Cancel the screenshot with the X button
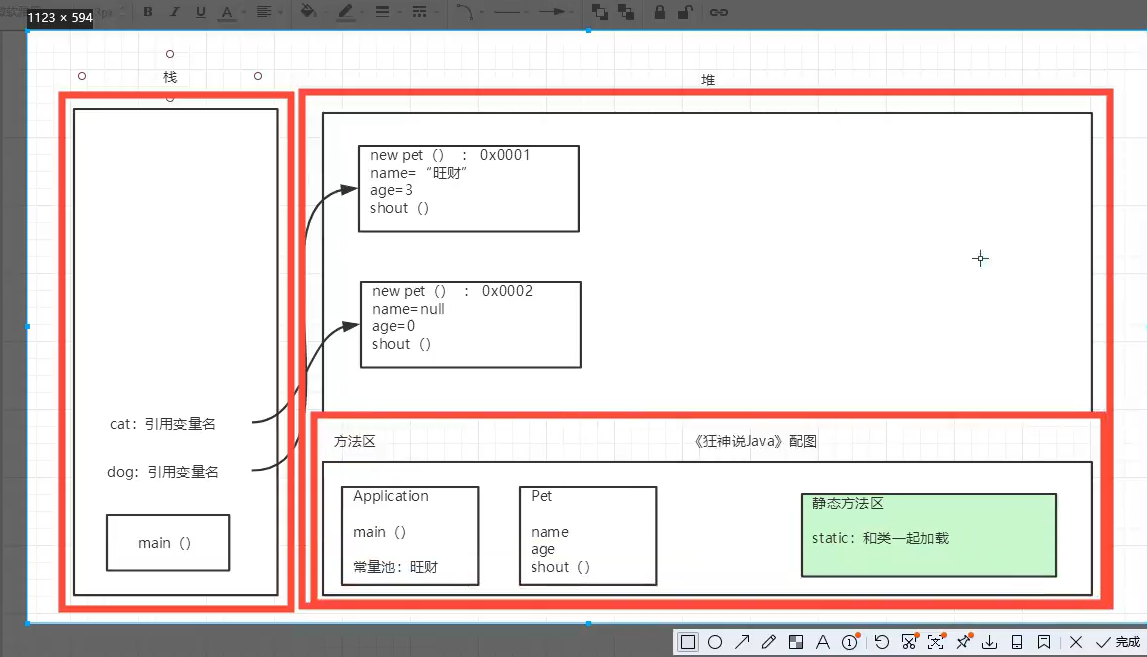 (x=1075, y=642)
